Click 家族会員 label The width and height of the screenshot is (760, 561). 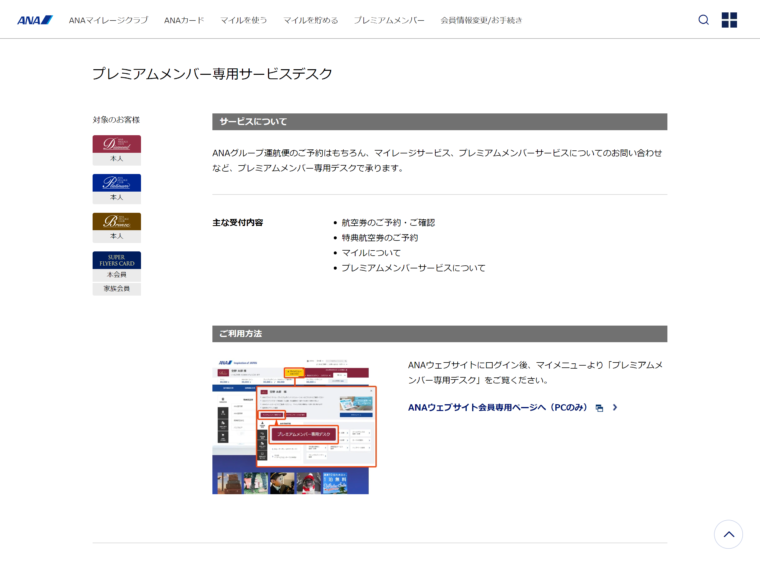coord(117,289)
